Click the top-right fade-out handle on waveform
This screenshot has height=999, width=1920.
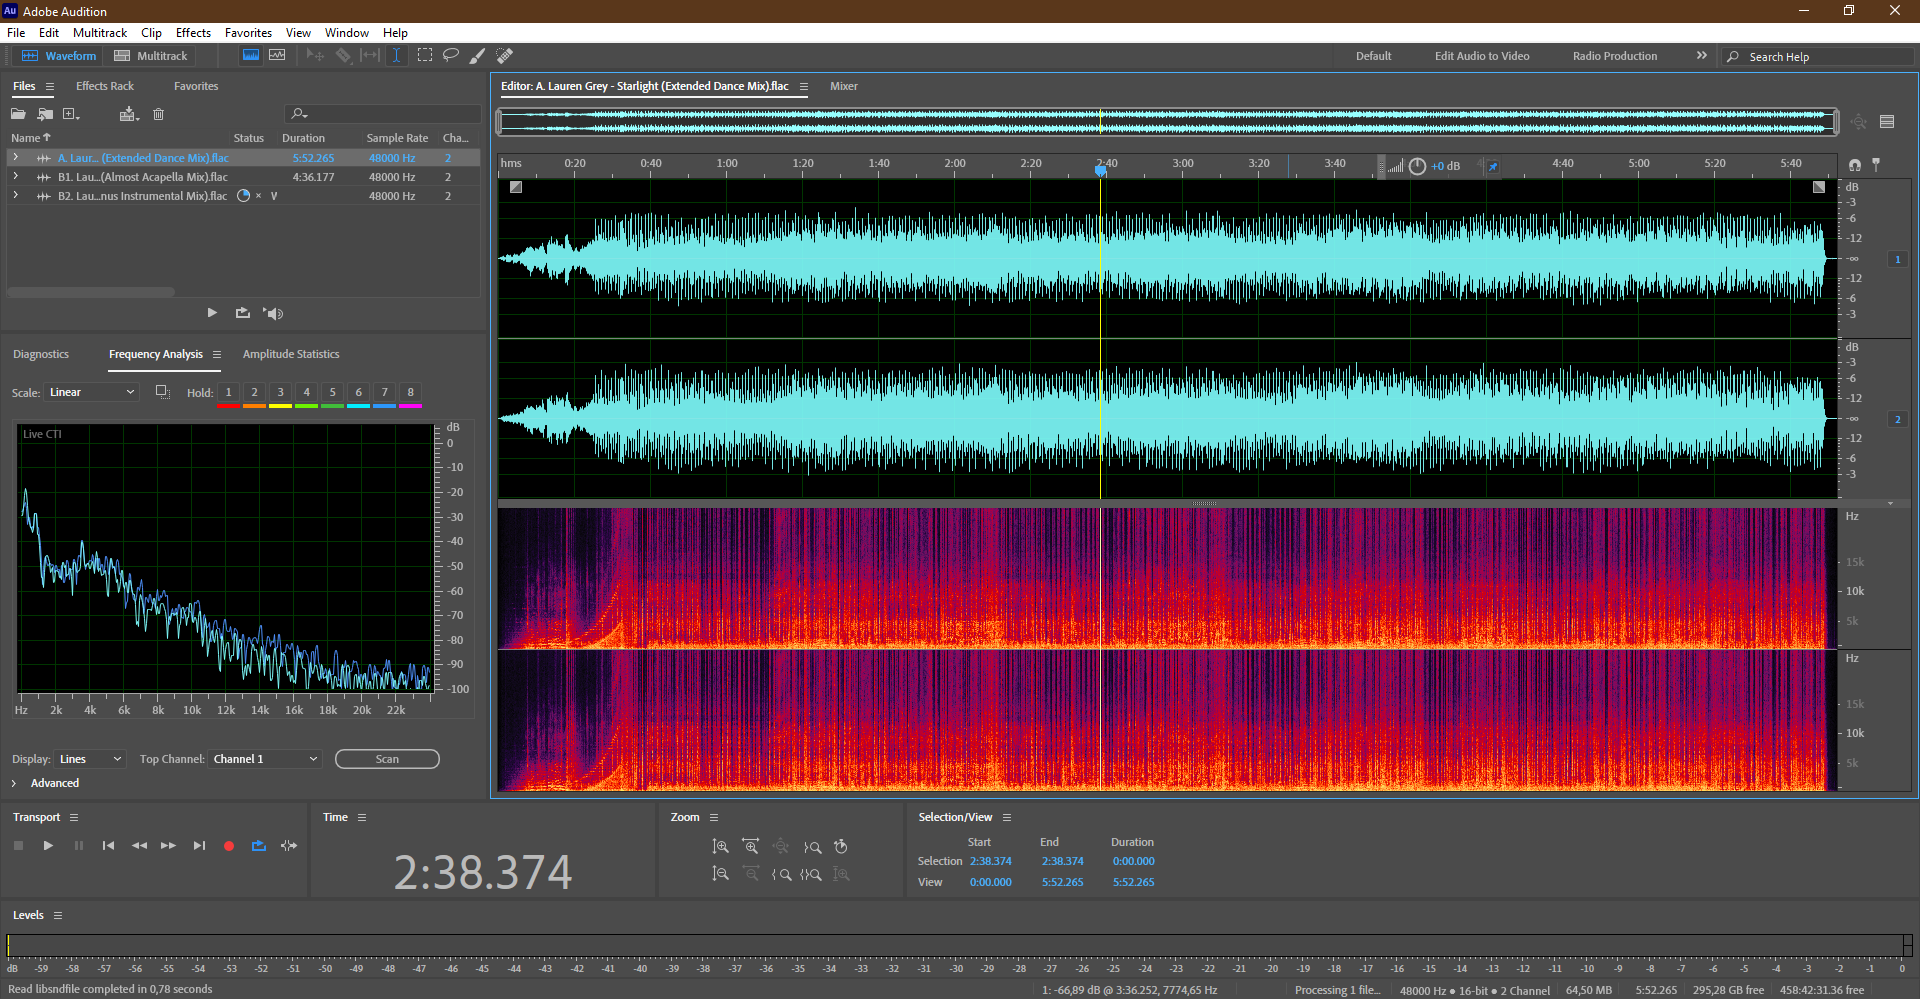[x=1819, y=187]
